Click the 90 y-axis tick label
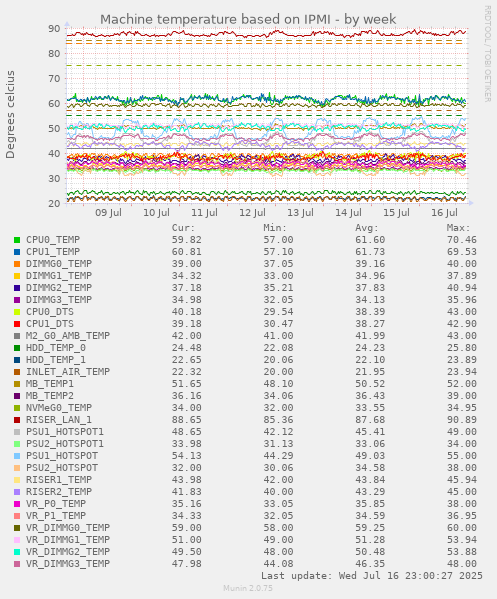Viewport: 497px width, 599px height. click(54, 29)
